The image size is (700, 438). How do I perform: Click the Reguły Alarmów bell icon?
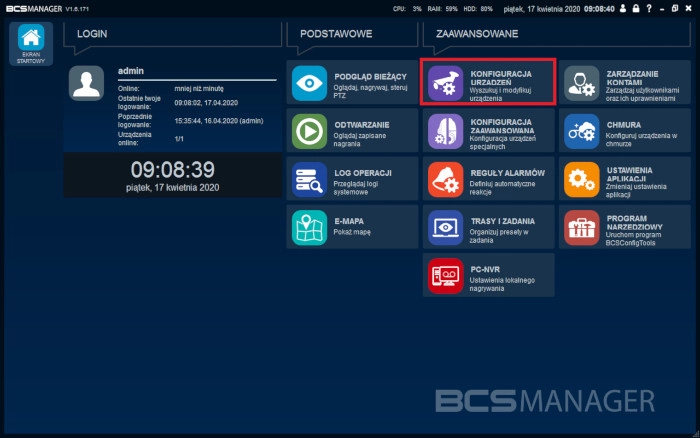(x=446, y=179)
